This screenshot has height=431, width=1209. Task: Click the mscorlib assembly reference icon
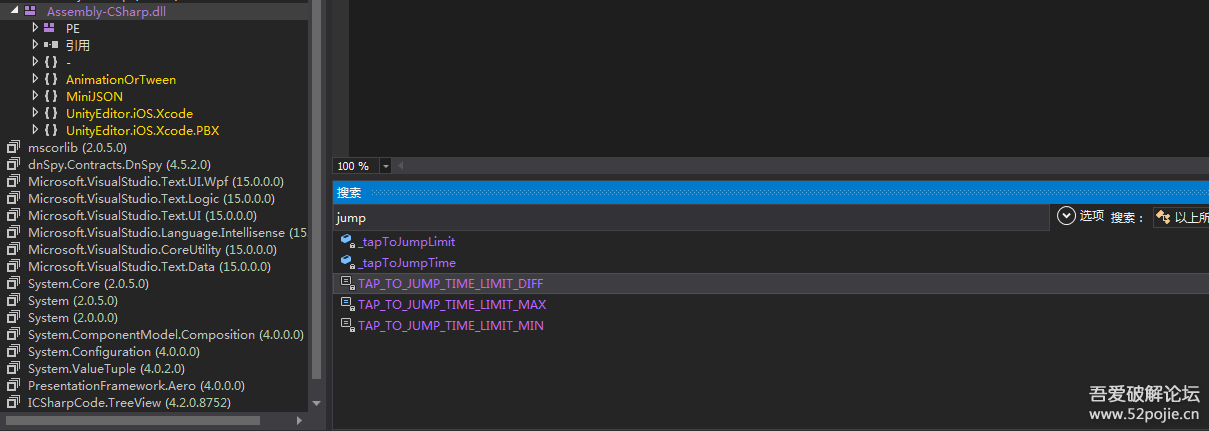click(x=13, y=148)
